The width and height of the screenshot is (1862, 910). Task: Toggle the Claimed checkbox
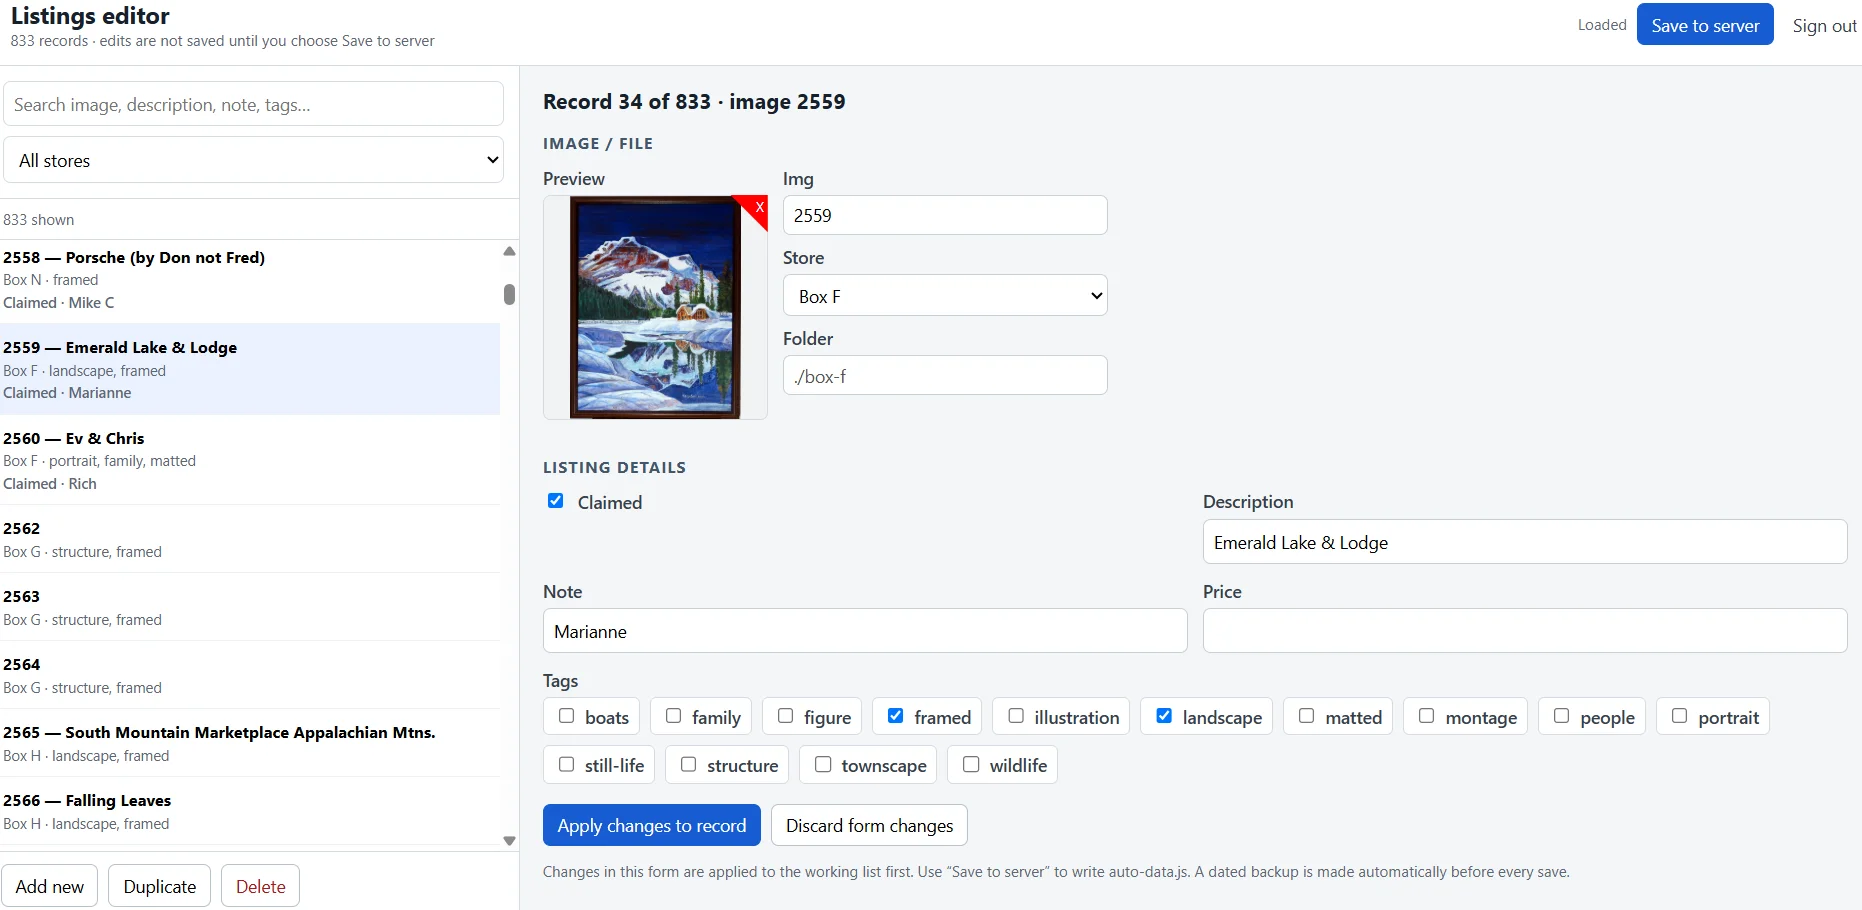tap(556, 501)
